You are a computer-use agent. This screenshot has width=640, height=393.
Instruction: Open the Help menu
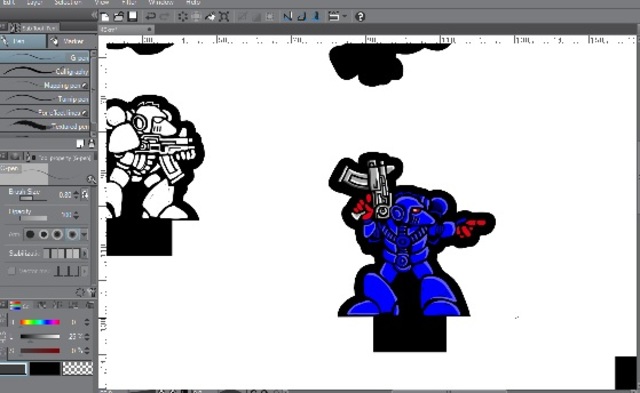tap(193, 2)
